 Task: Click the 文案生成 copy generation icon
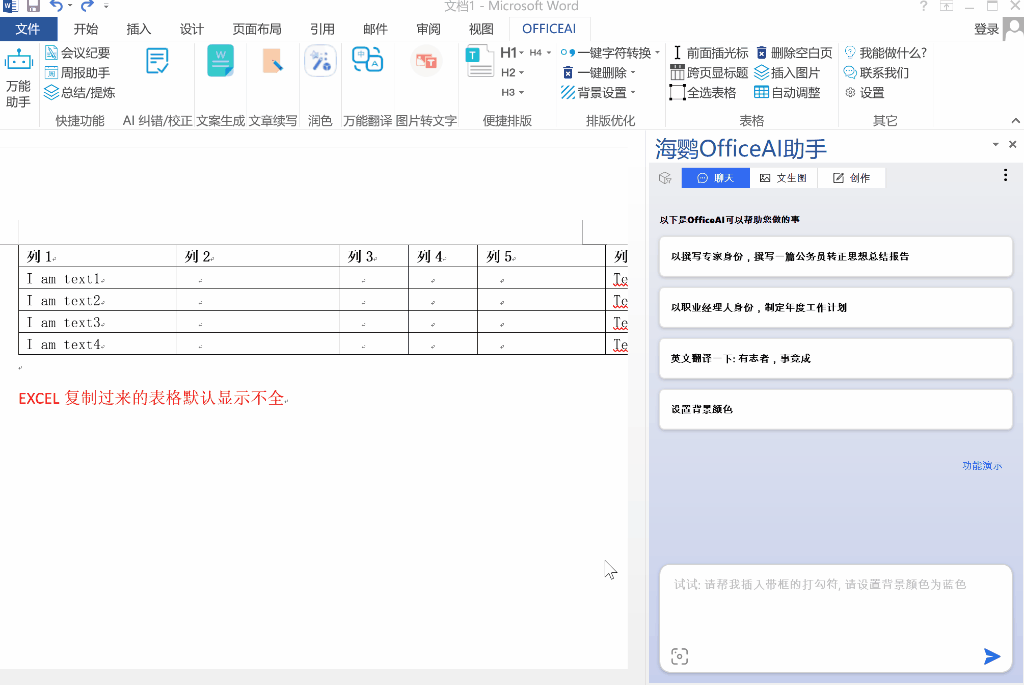(x=220, y=62)
